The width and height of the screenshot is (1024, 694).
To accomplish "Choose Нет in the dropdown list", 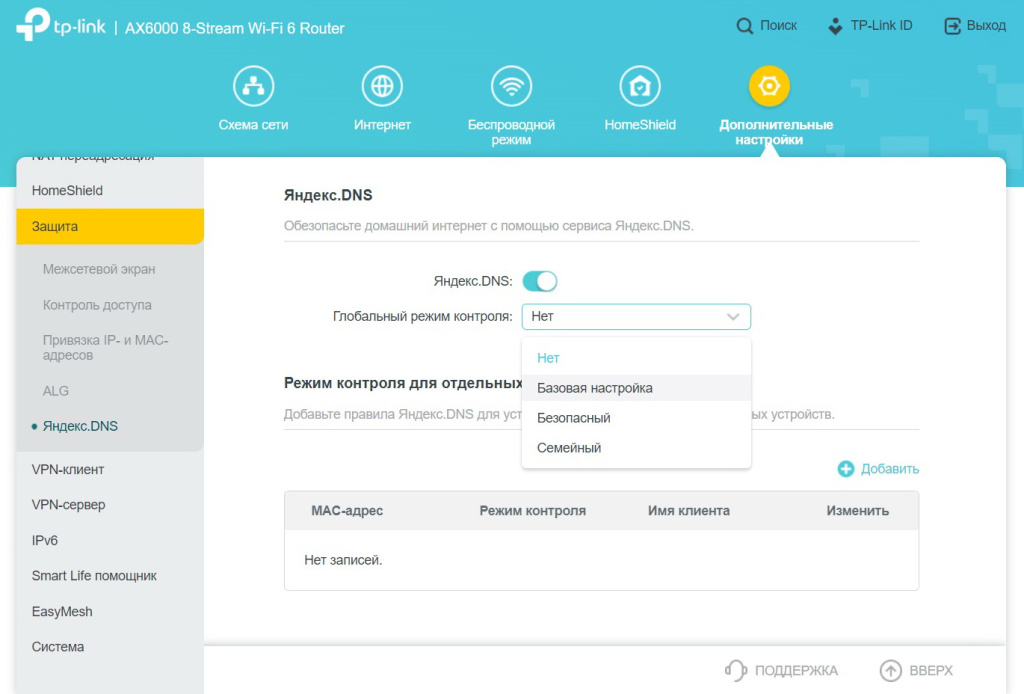I will pos(636,358).
